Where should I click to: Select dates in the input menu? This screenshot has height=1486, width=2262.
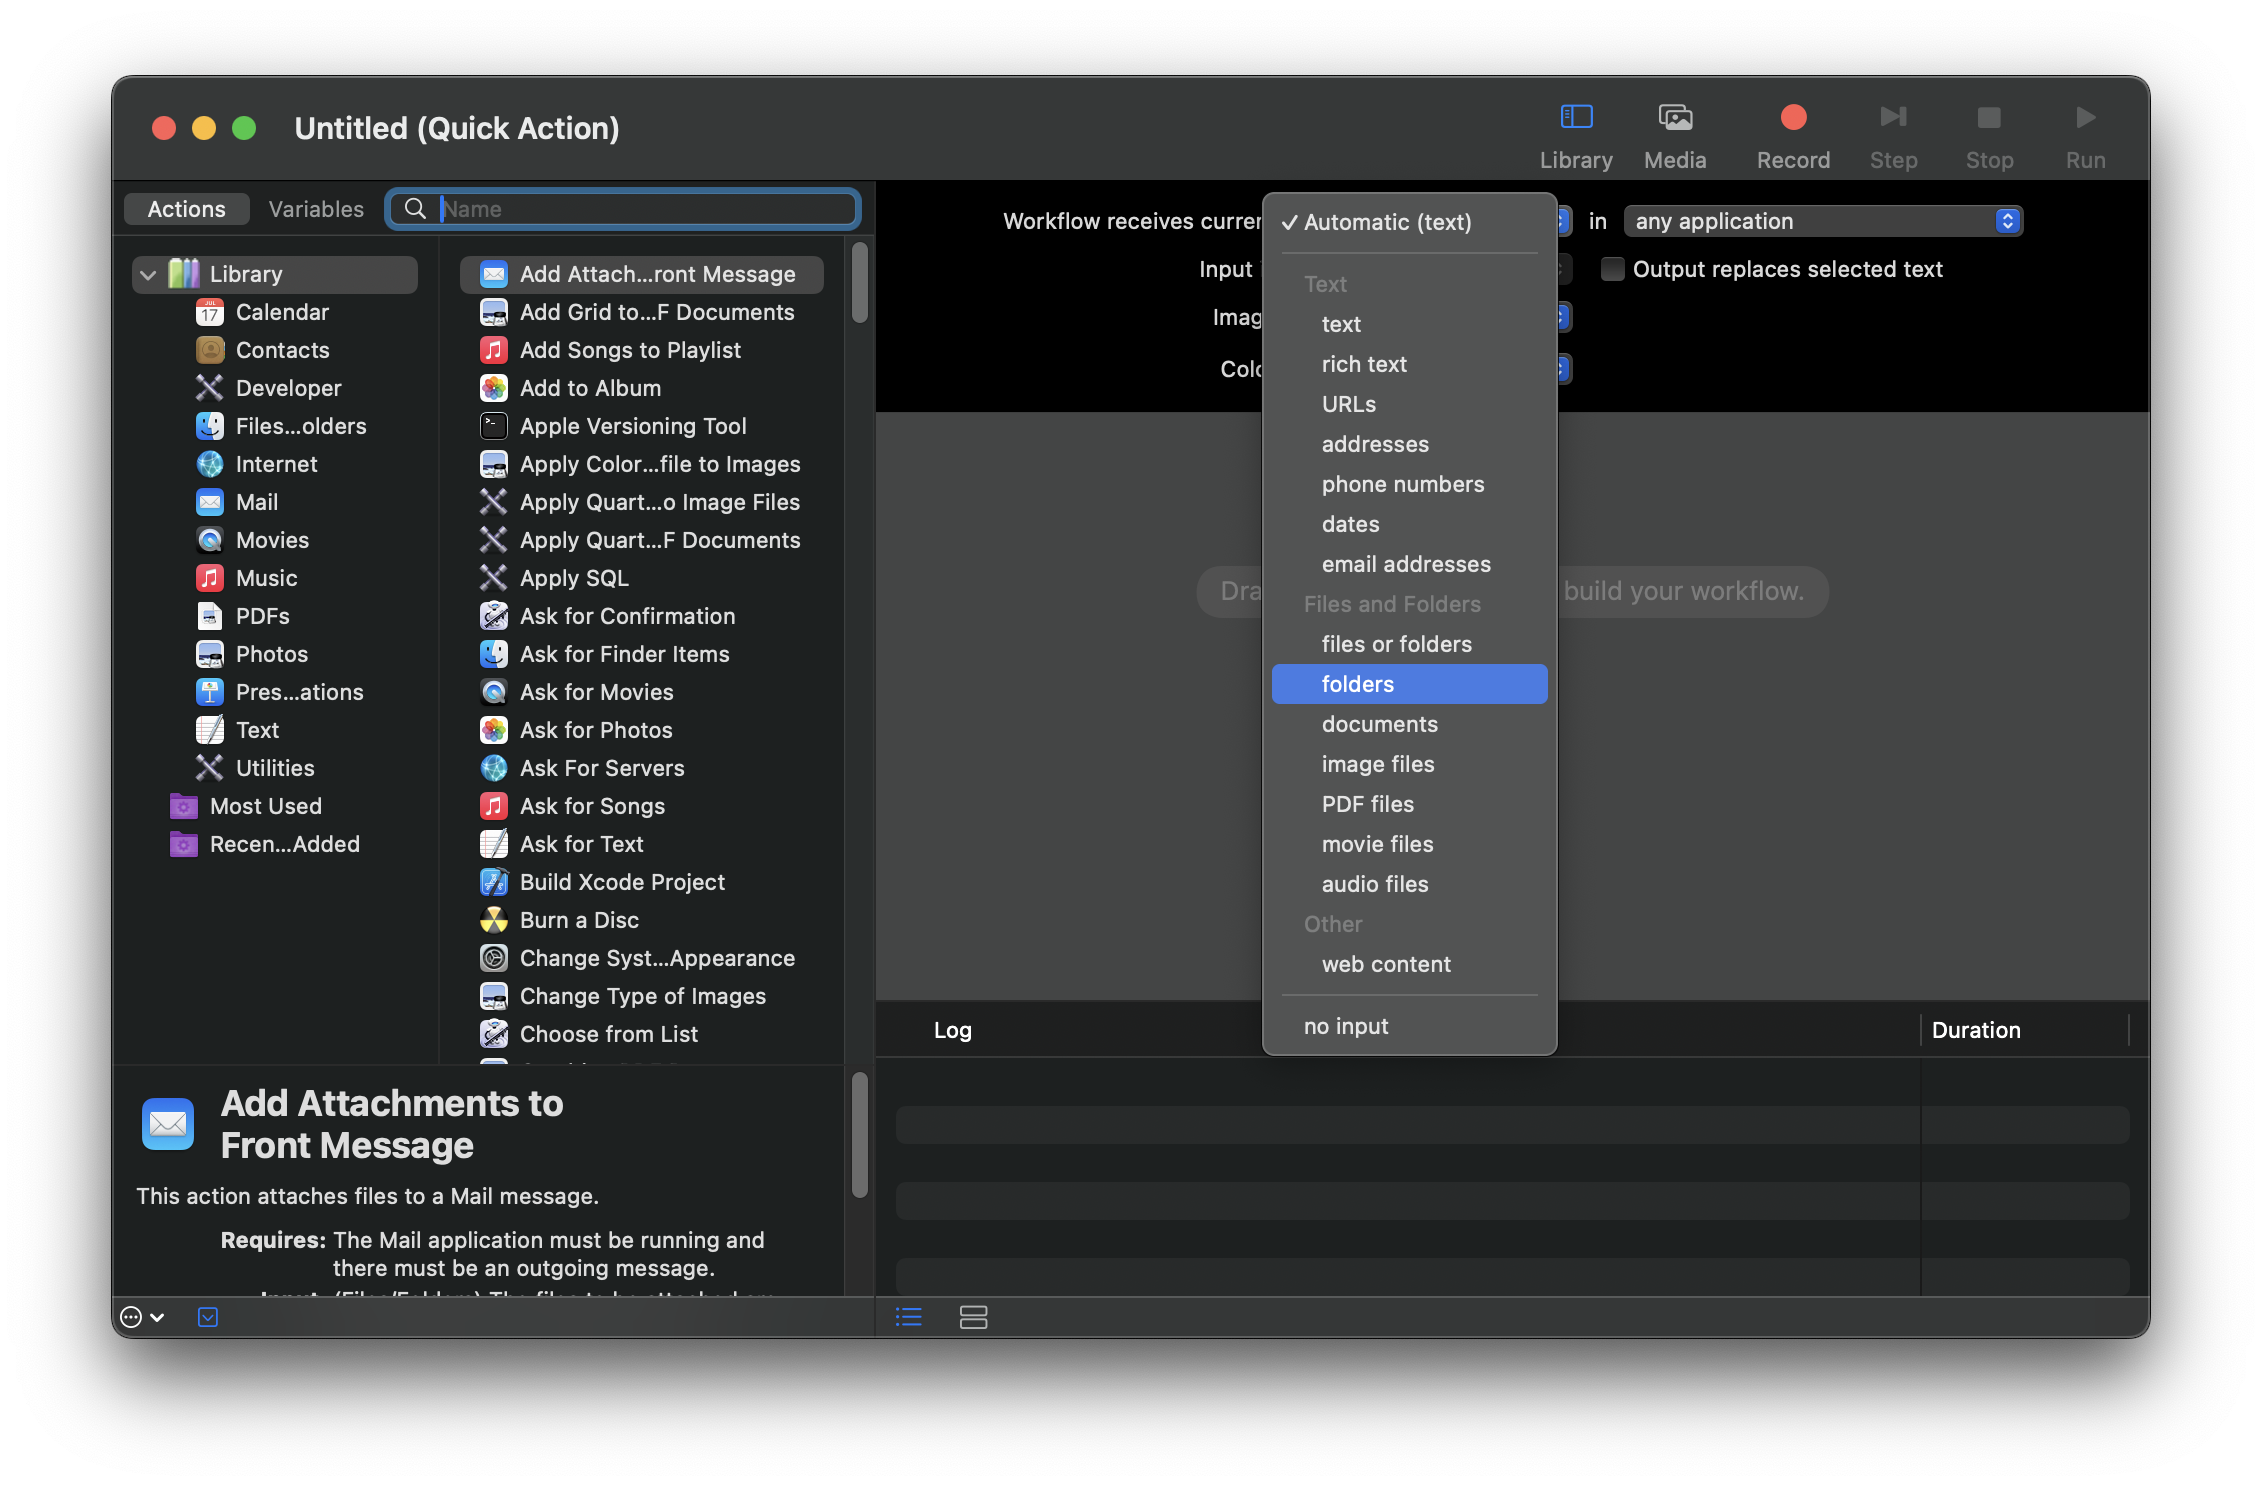(1409, 524)
